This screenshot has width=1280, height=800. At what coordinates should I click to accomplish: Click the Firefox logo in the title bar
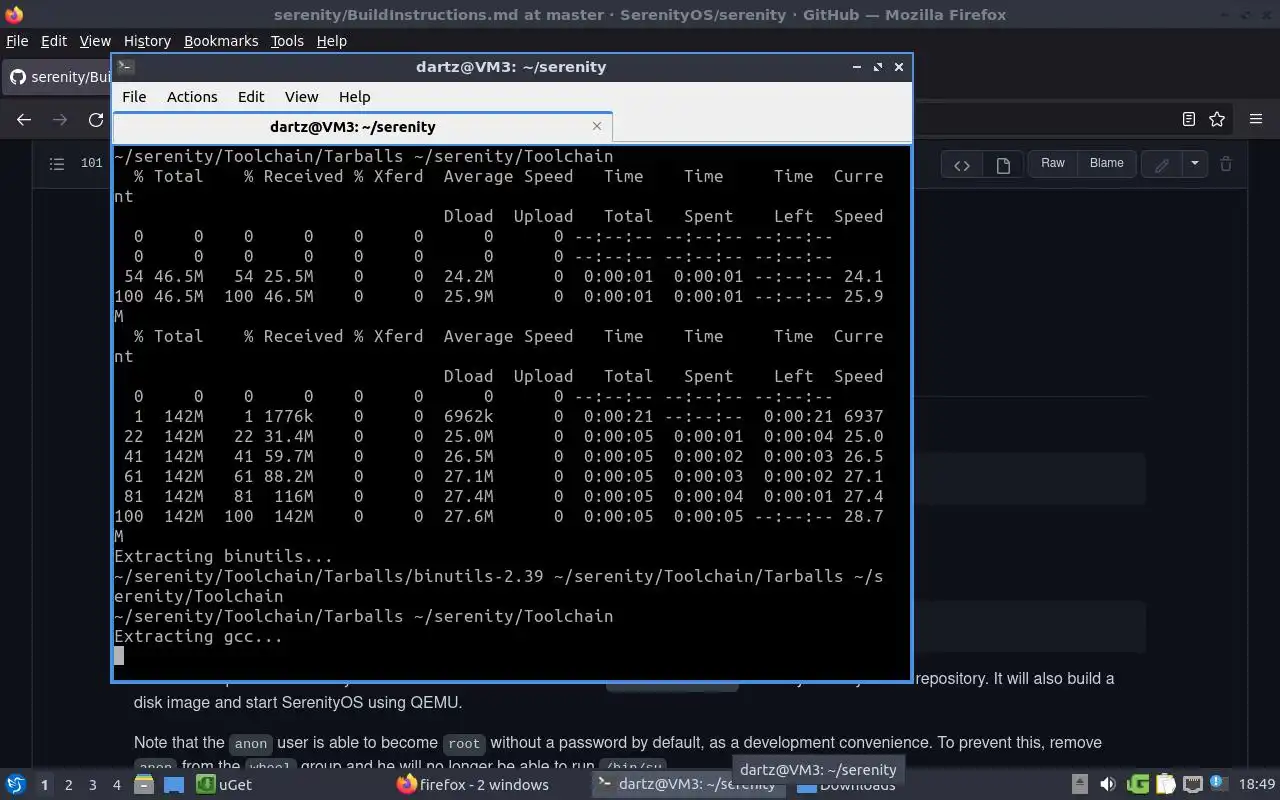coord(13,14)
